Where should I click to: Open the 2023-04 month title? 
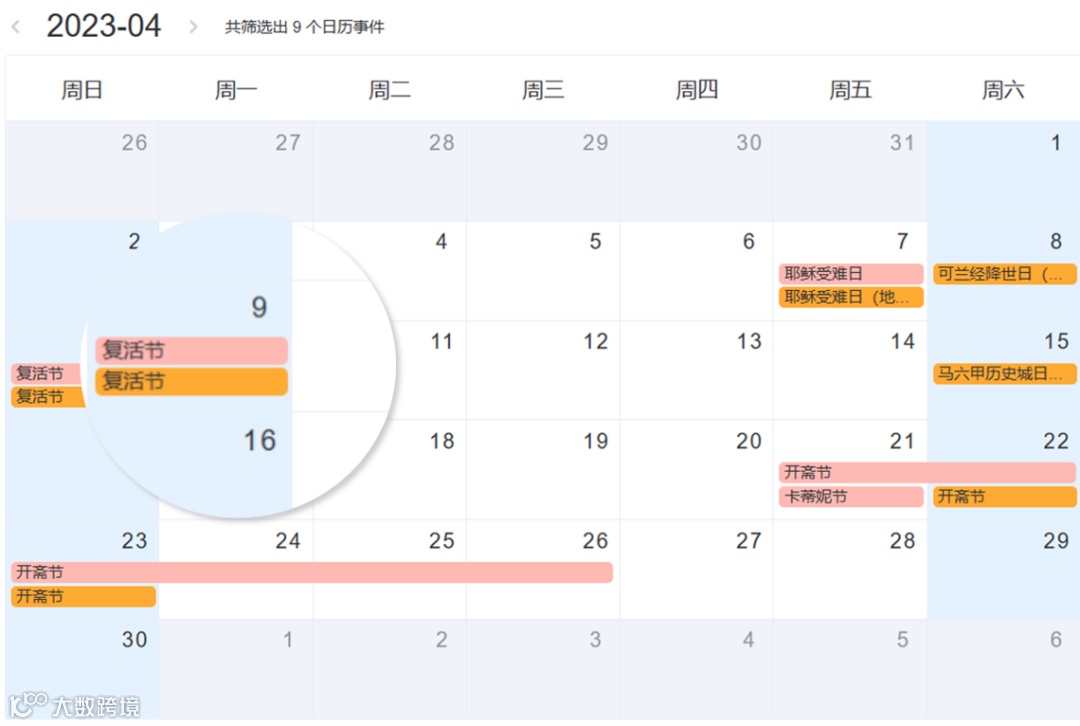[103, 26]
